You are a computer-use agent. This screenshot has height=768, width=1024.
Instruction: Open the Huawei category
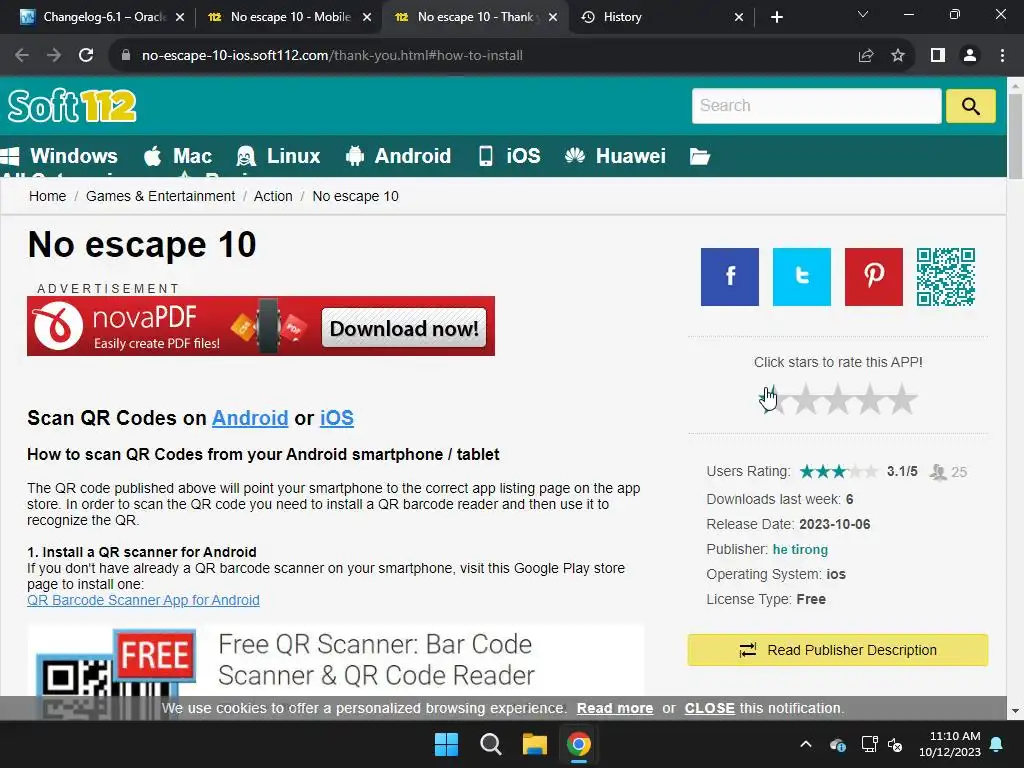615,156
